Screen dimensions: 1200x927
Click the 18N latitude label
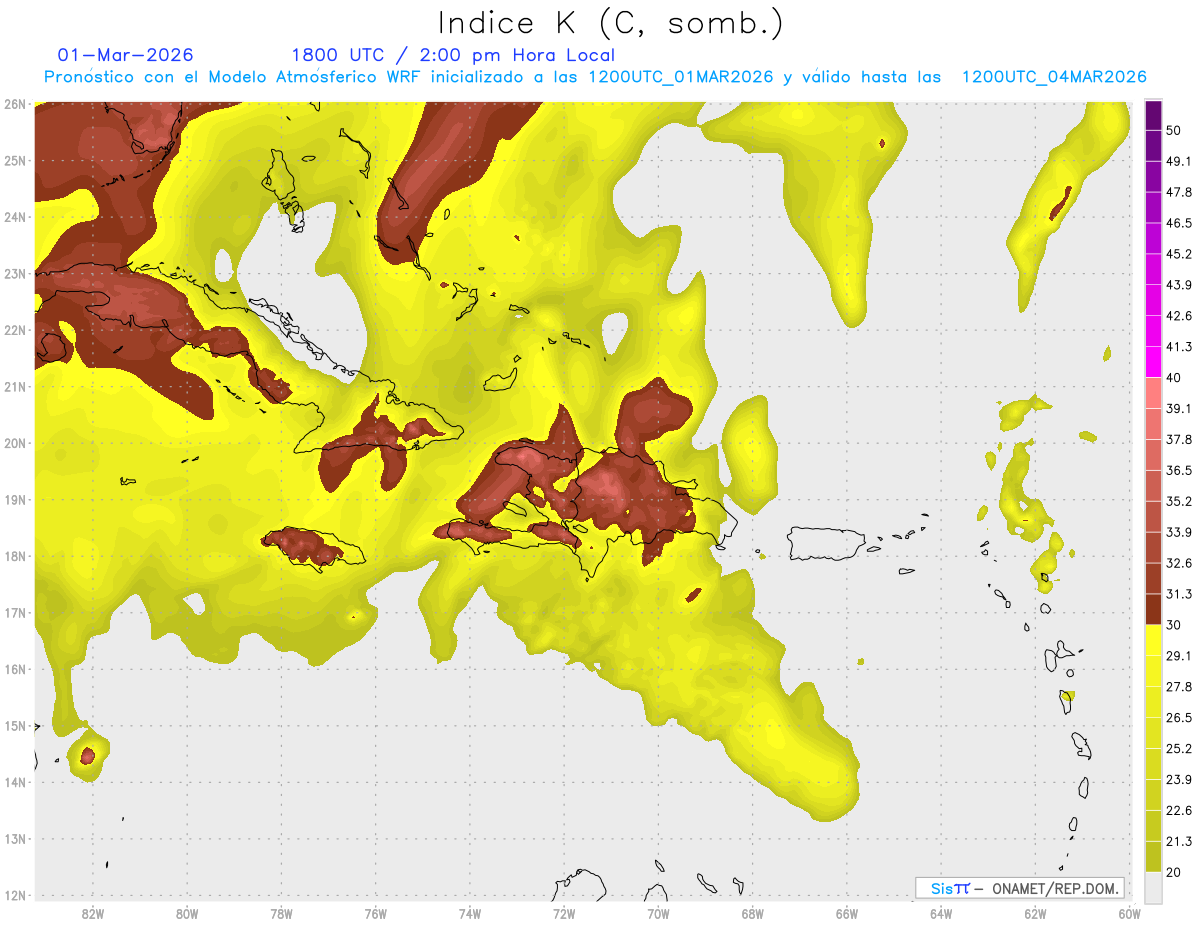coord(14,556)
